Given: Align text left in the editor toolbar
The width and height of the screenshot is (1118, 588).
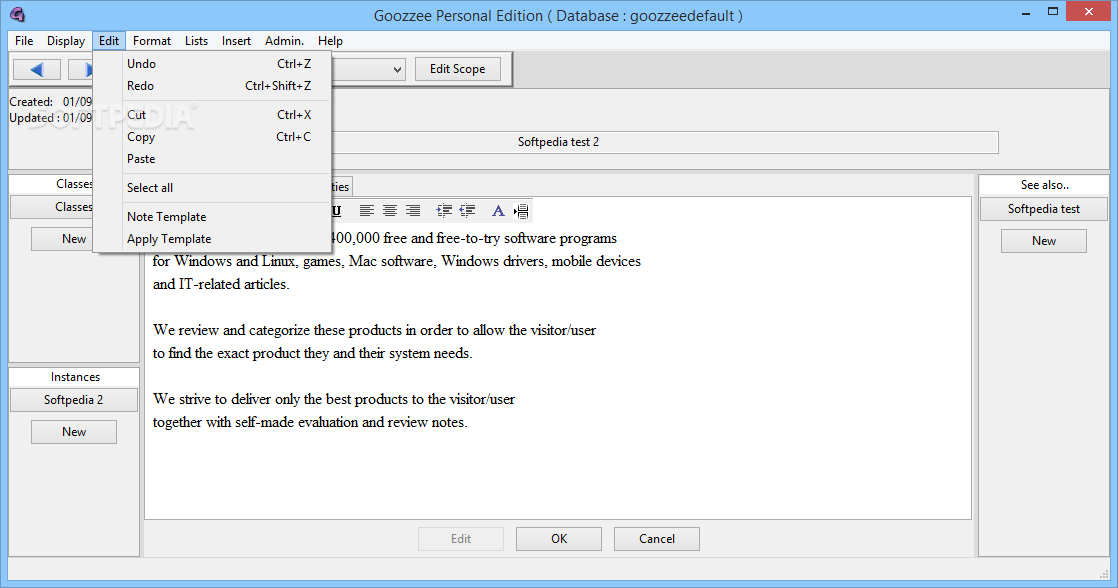Looking at the screenshot, I should (x=366, y=211).
